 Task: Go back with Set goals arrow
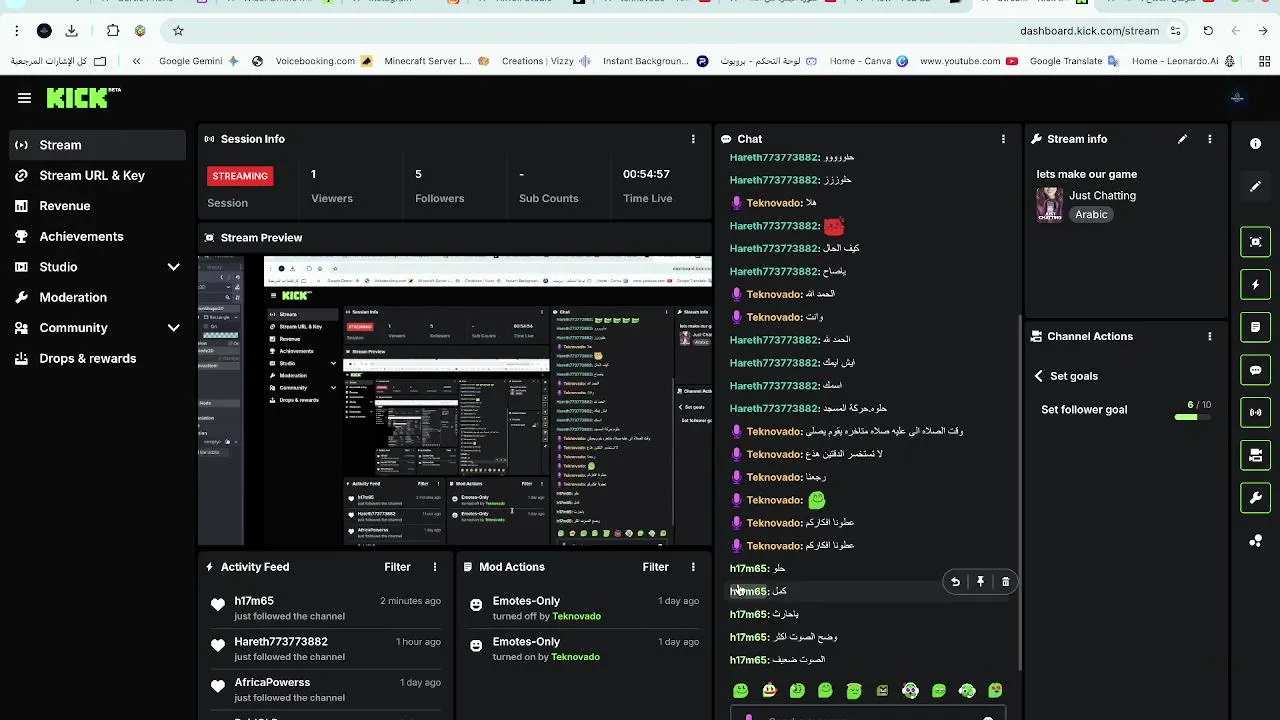coord(1038,376)
